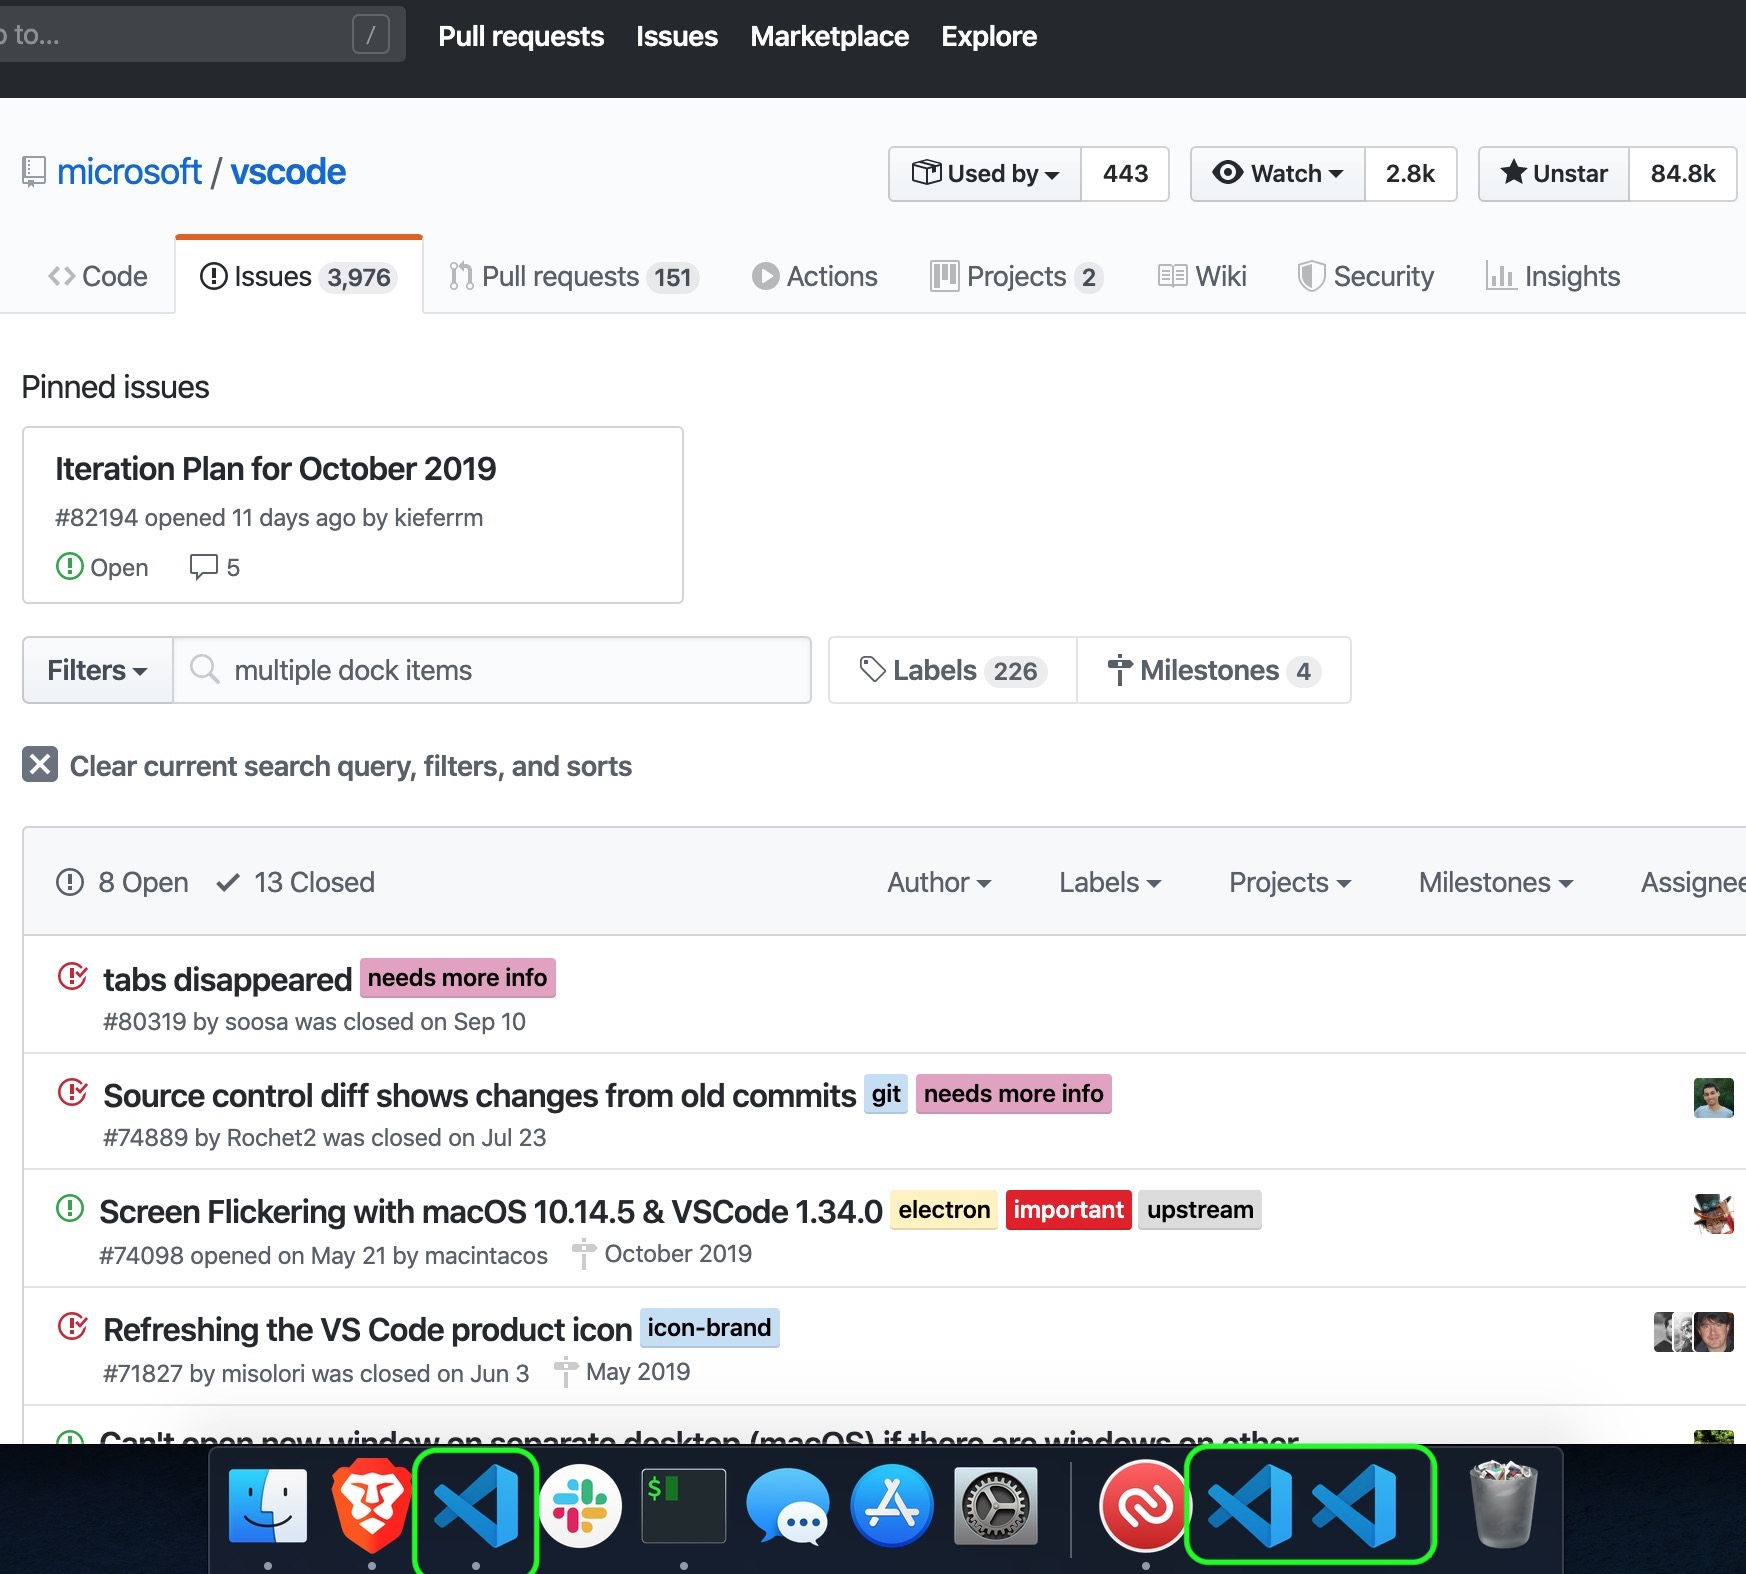Open App Store in dock
Viewport: 1746px width, 1574px height.
892,1506
